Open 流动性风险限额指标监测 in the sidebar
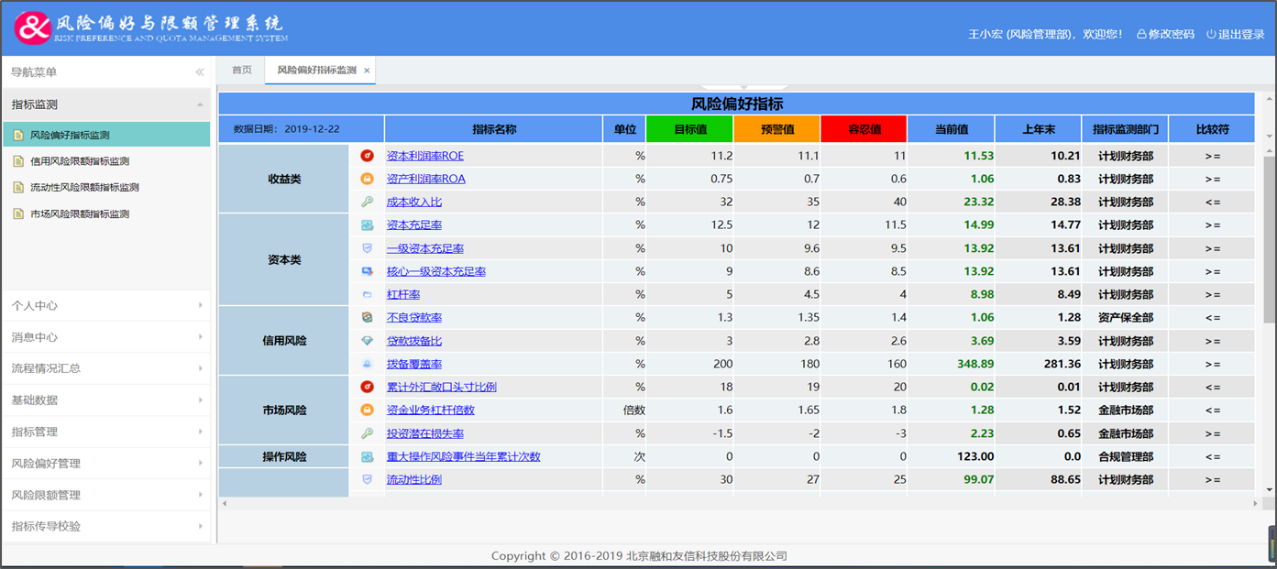Image resolution: width=1277 pixels, height=569 pixels. point(106,187)
